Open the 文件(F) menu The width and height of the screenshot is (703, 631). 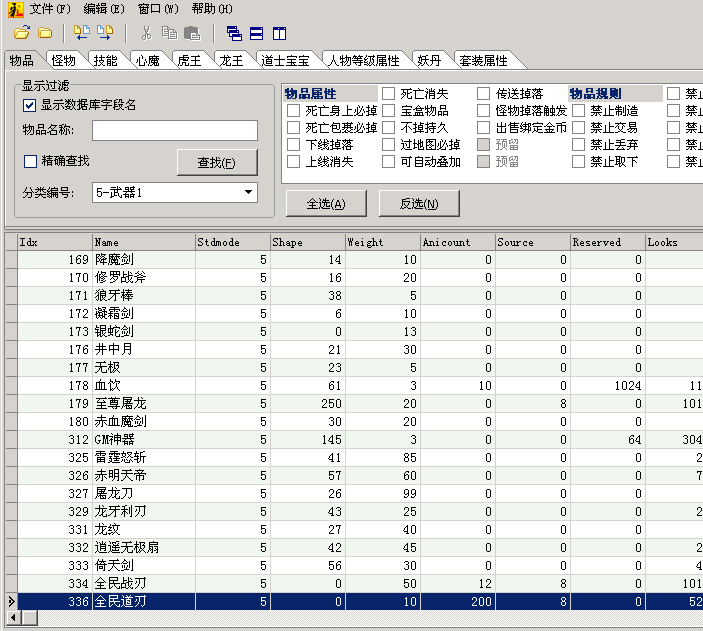49,8
